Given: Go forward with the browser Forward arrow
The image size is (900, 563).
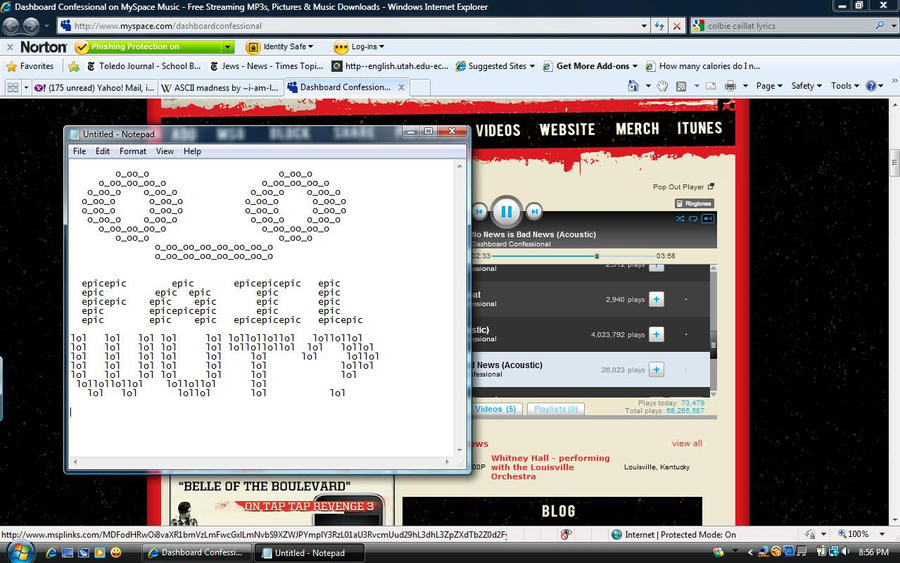Looking at the screenshot, I should coord(30,26).
